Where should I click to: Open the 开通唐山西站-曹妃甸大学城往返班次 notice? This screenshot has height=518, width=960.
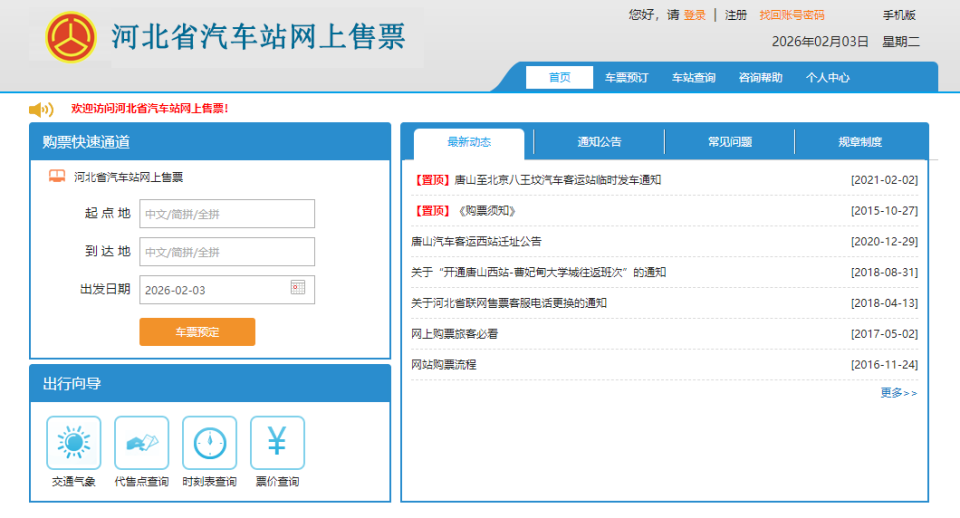point(538,272)
